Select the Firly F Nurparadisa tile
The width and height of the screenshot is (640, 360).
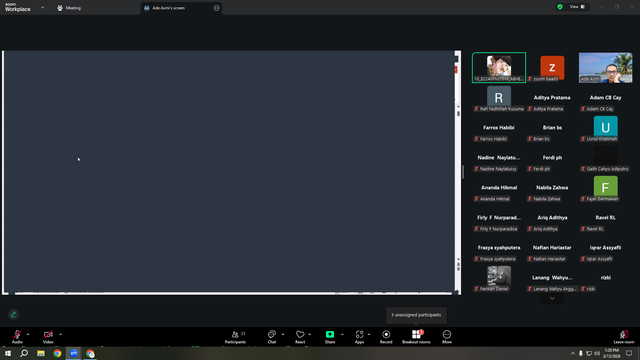point(499,218)
